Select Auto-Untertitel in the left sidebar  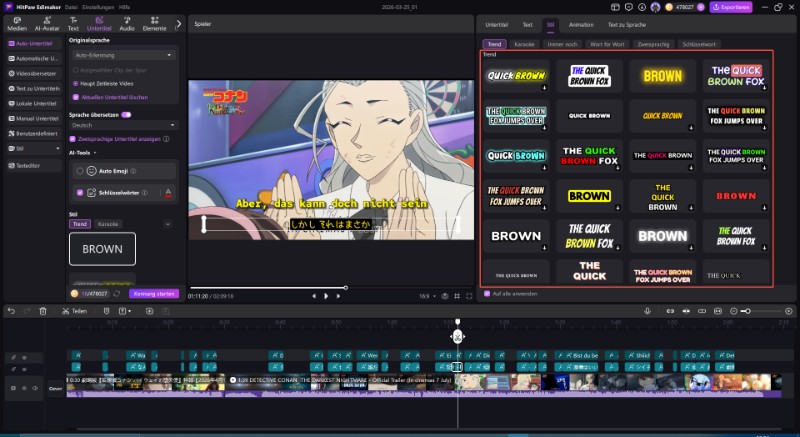34,44
